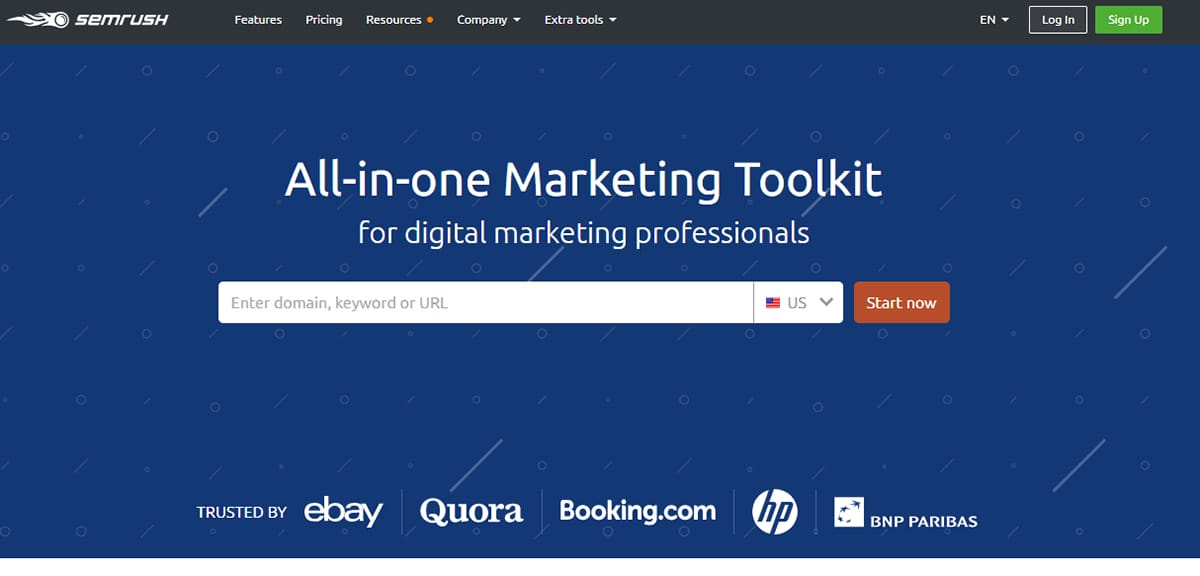1200x576 pixels.
Task: Select the Quora logo
Action: point(471,511)
